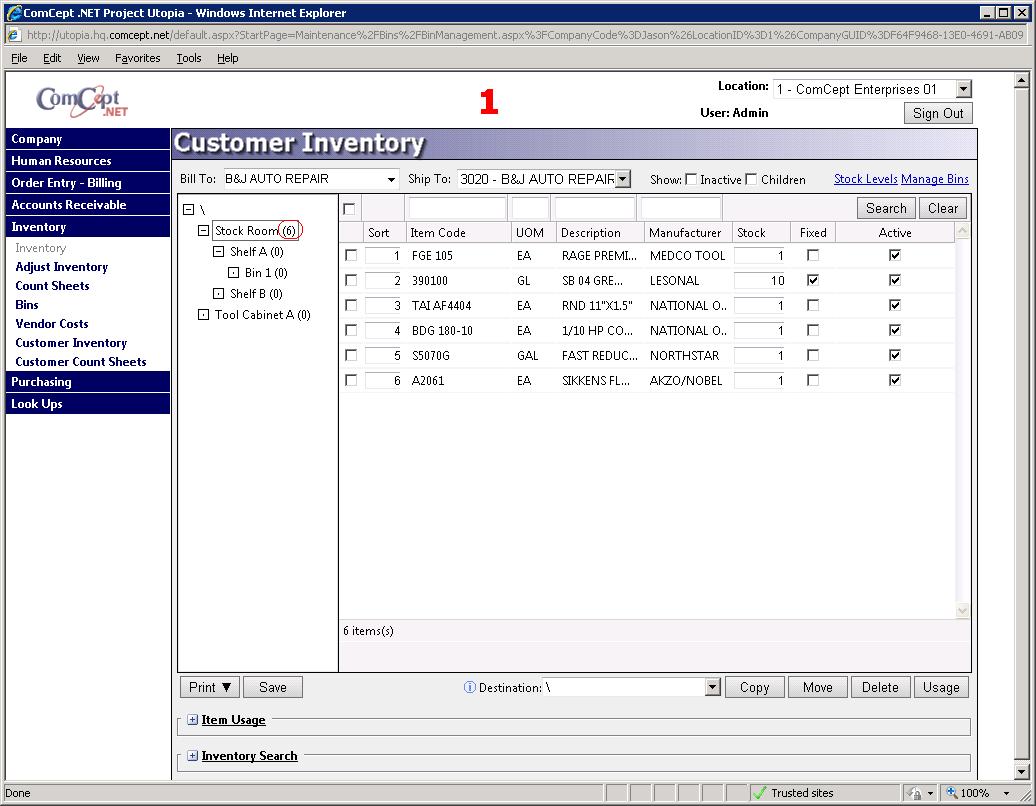This screenshot has width=1036, height=806.
Task: Toggle Fixed checkbox for item 390100
Action: (x=813, y=281)
